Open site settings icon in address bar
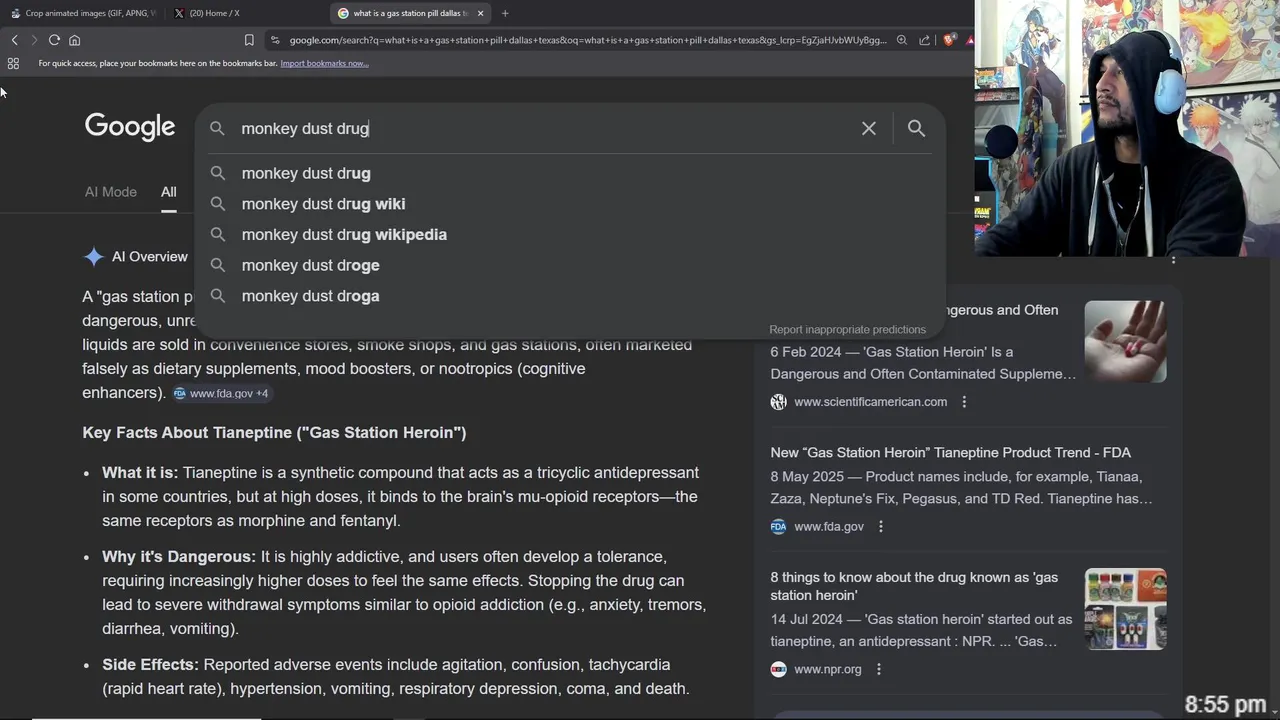 pyautogui.click(x=275, y=40)
